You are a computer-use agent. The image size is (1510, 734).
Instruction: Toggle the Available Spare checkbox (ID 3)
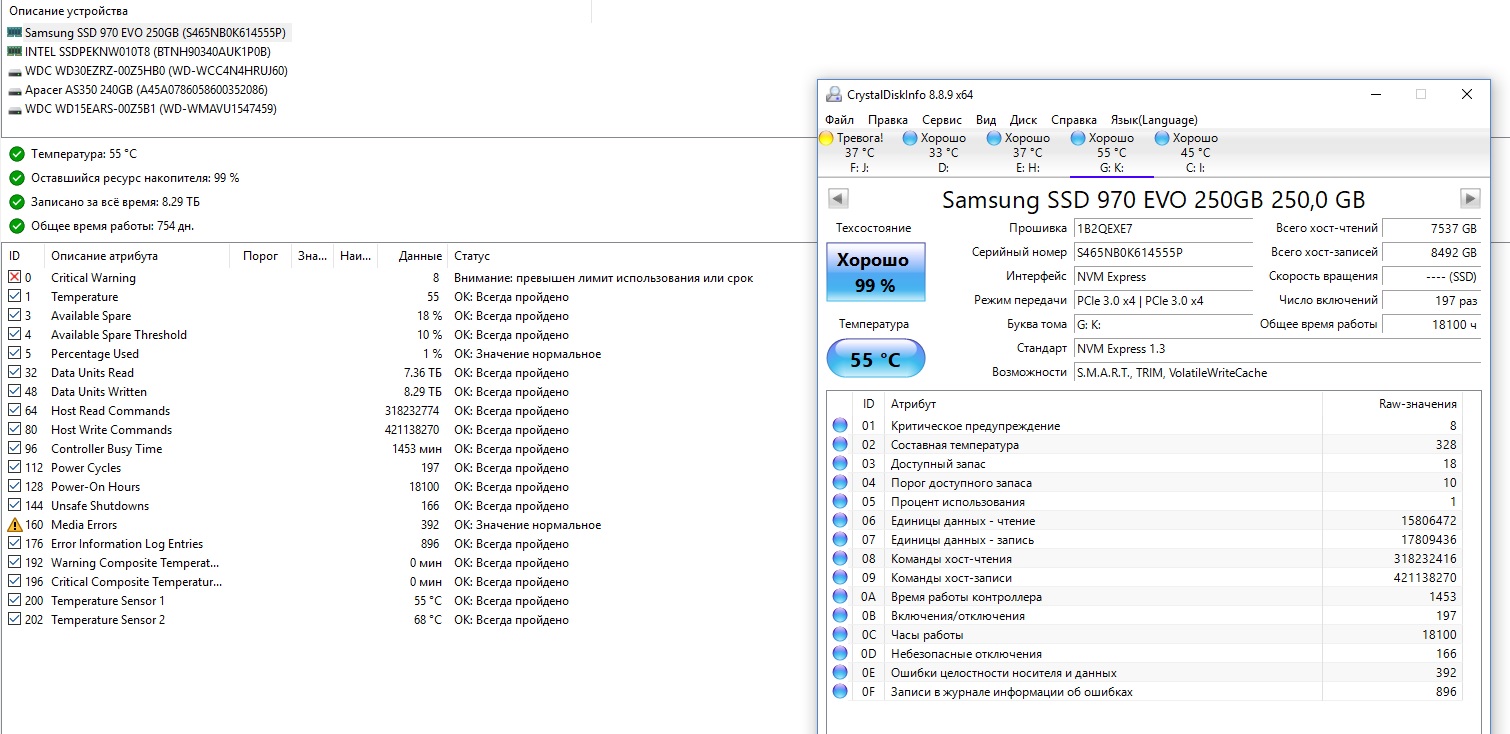click(x=14, y=316)
